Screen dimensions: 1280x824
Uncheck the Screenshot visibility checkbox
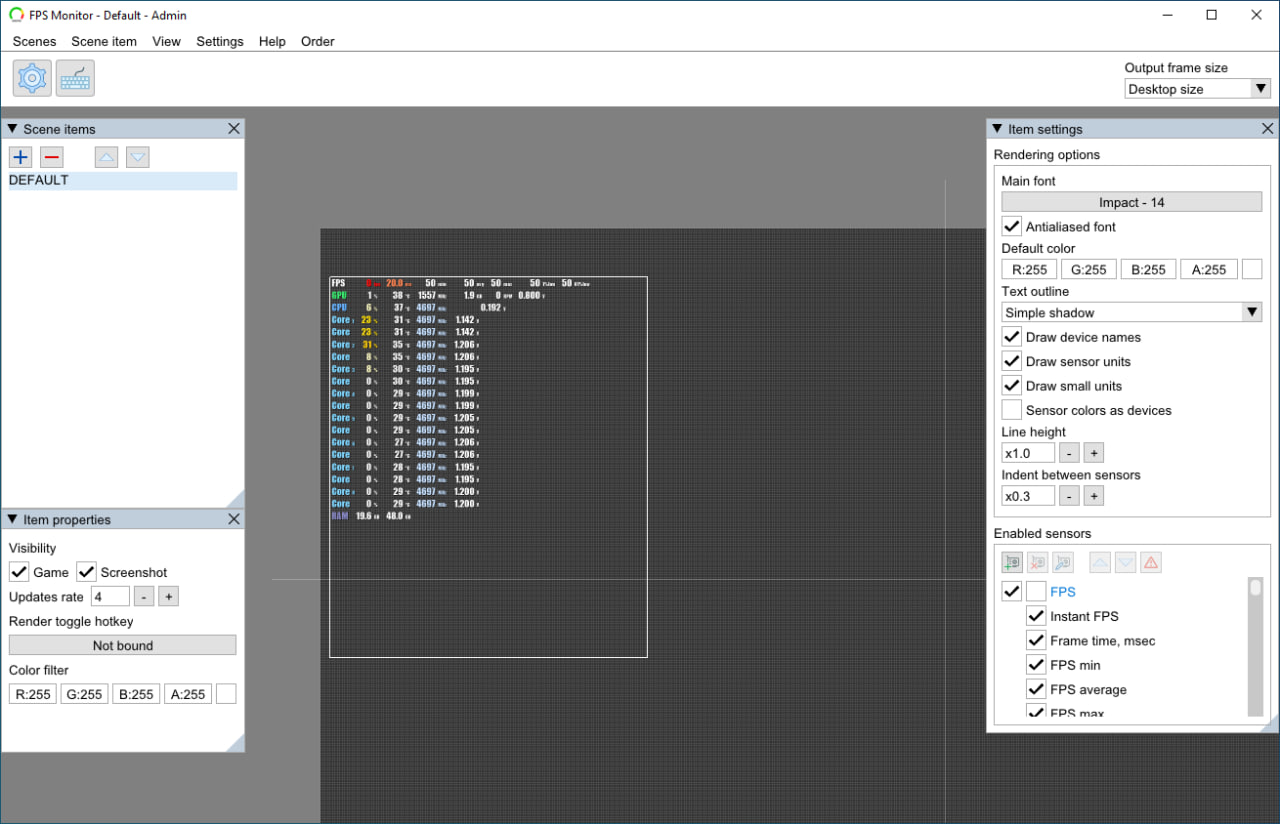pos(87,572)
